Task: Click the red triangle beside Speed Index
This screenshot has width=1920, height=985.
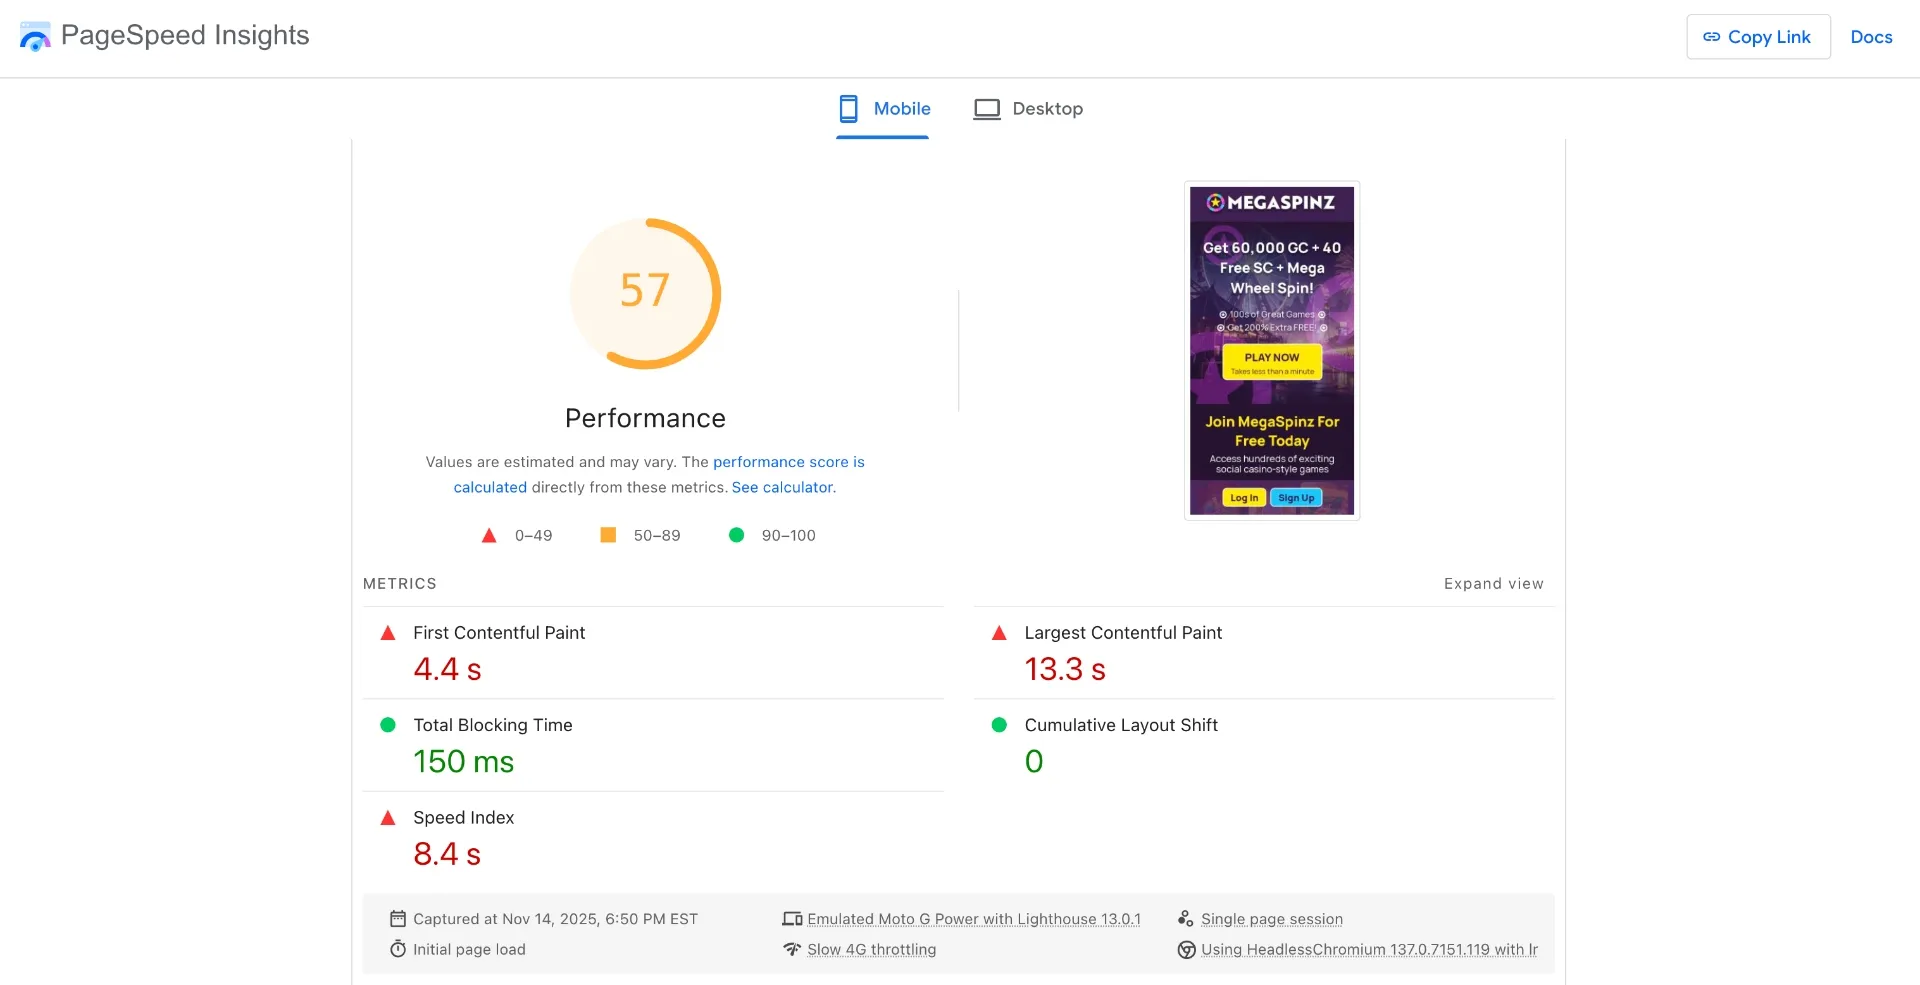Action: click(387, 817)
